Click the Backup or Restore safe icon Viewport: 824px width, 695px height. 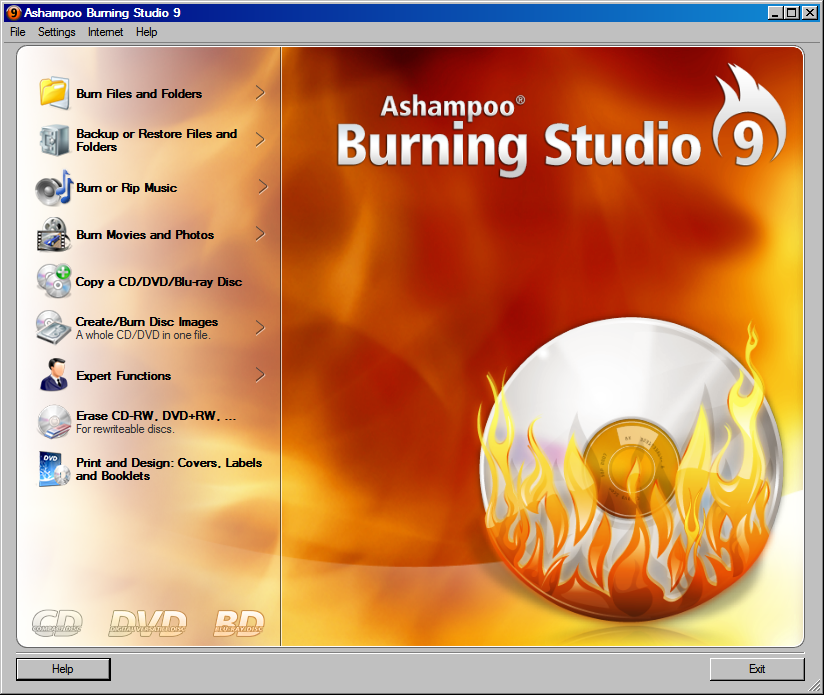pyautogui.click(x=54, y=140)
